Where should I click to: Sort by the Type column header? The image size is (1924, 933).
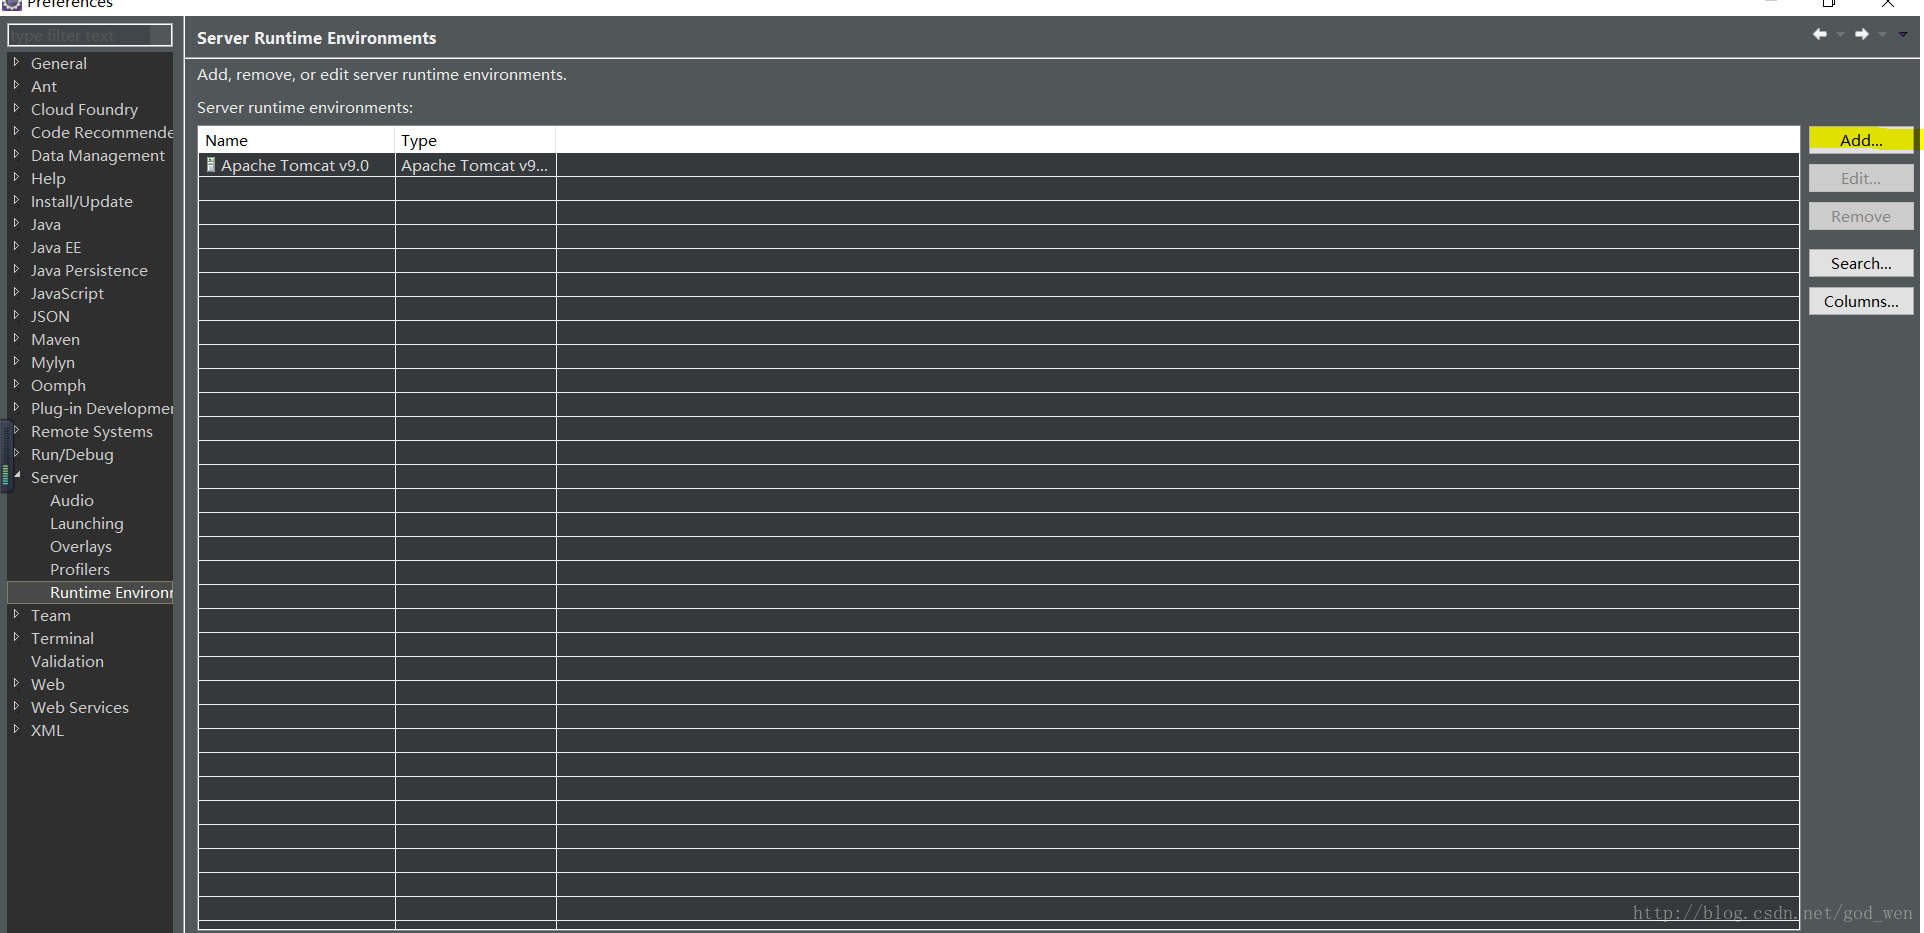point(475,140)
